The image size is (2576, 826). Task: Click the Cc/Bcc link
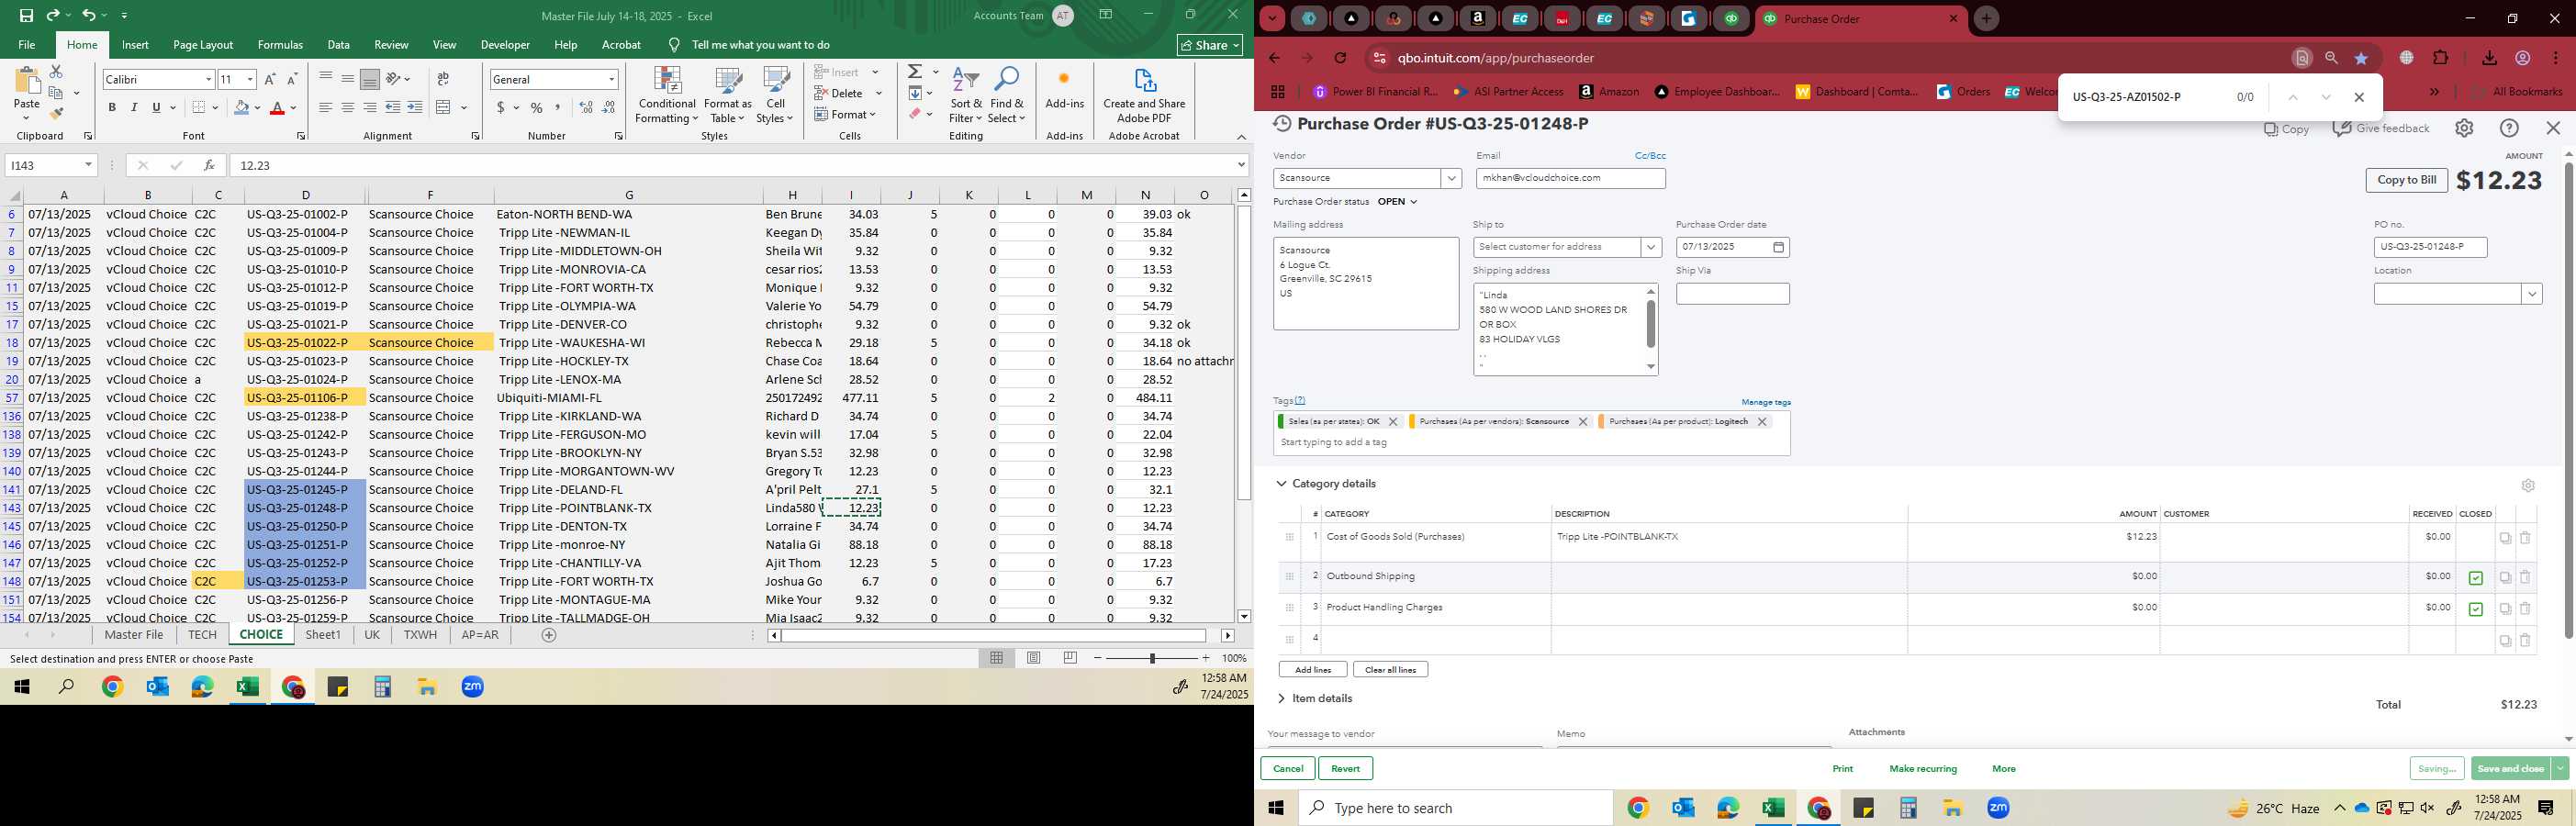(x=1650, y=156)
